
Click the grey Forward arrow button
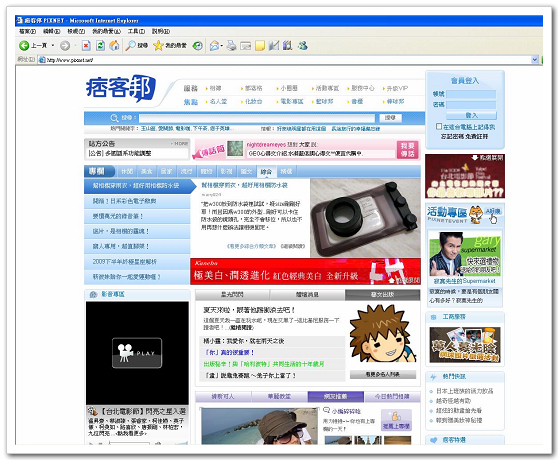[65, 46]
